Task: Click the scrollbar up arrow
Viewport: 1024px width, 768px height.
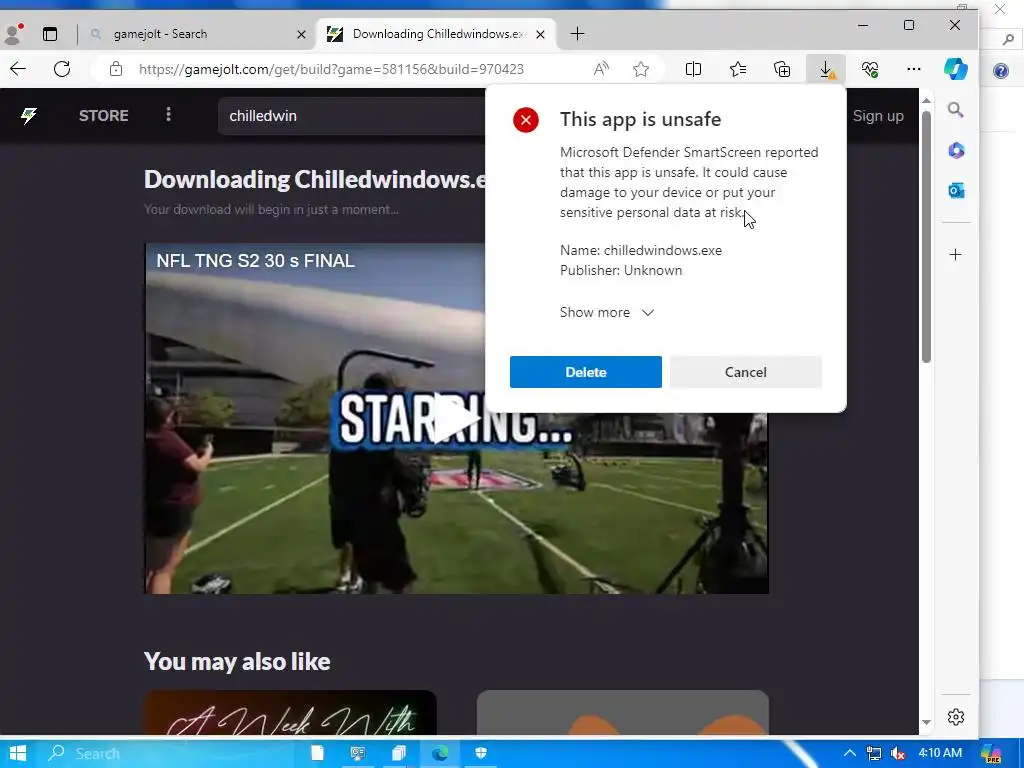Action: click(x=926, y=101)
